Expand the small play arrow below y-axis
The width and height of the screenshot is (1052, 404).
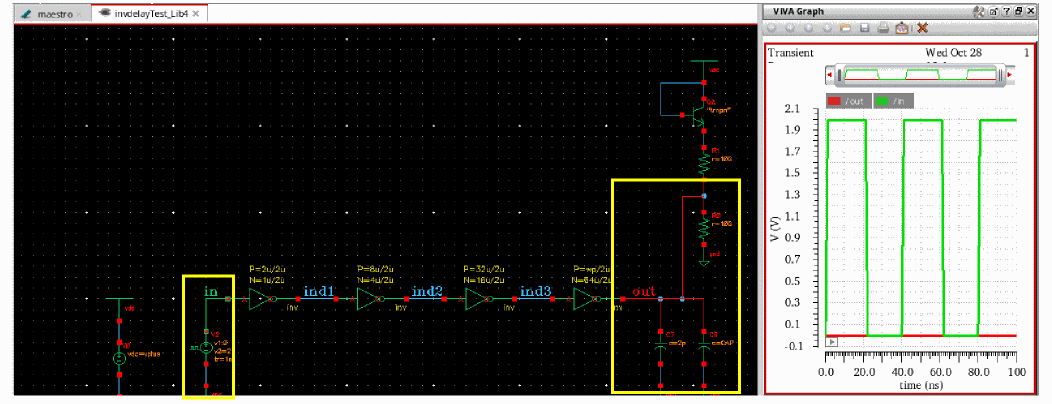(x=830, y=342)
